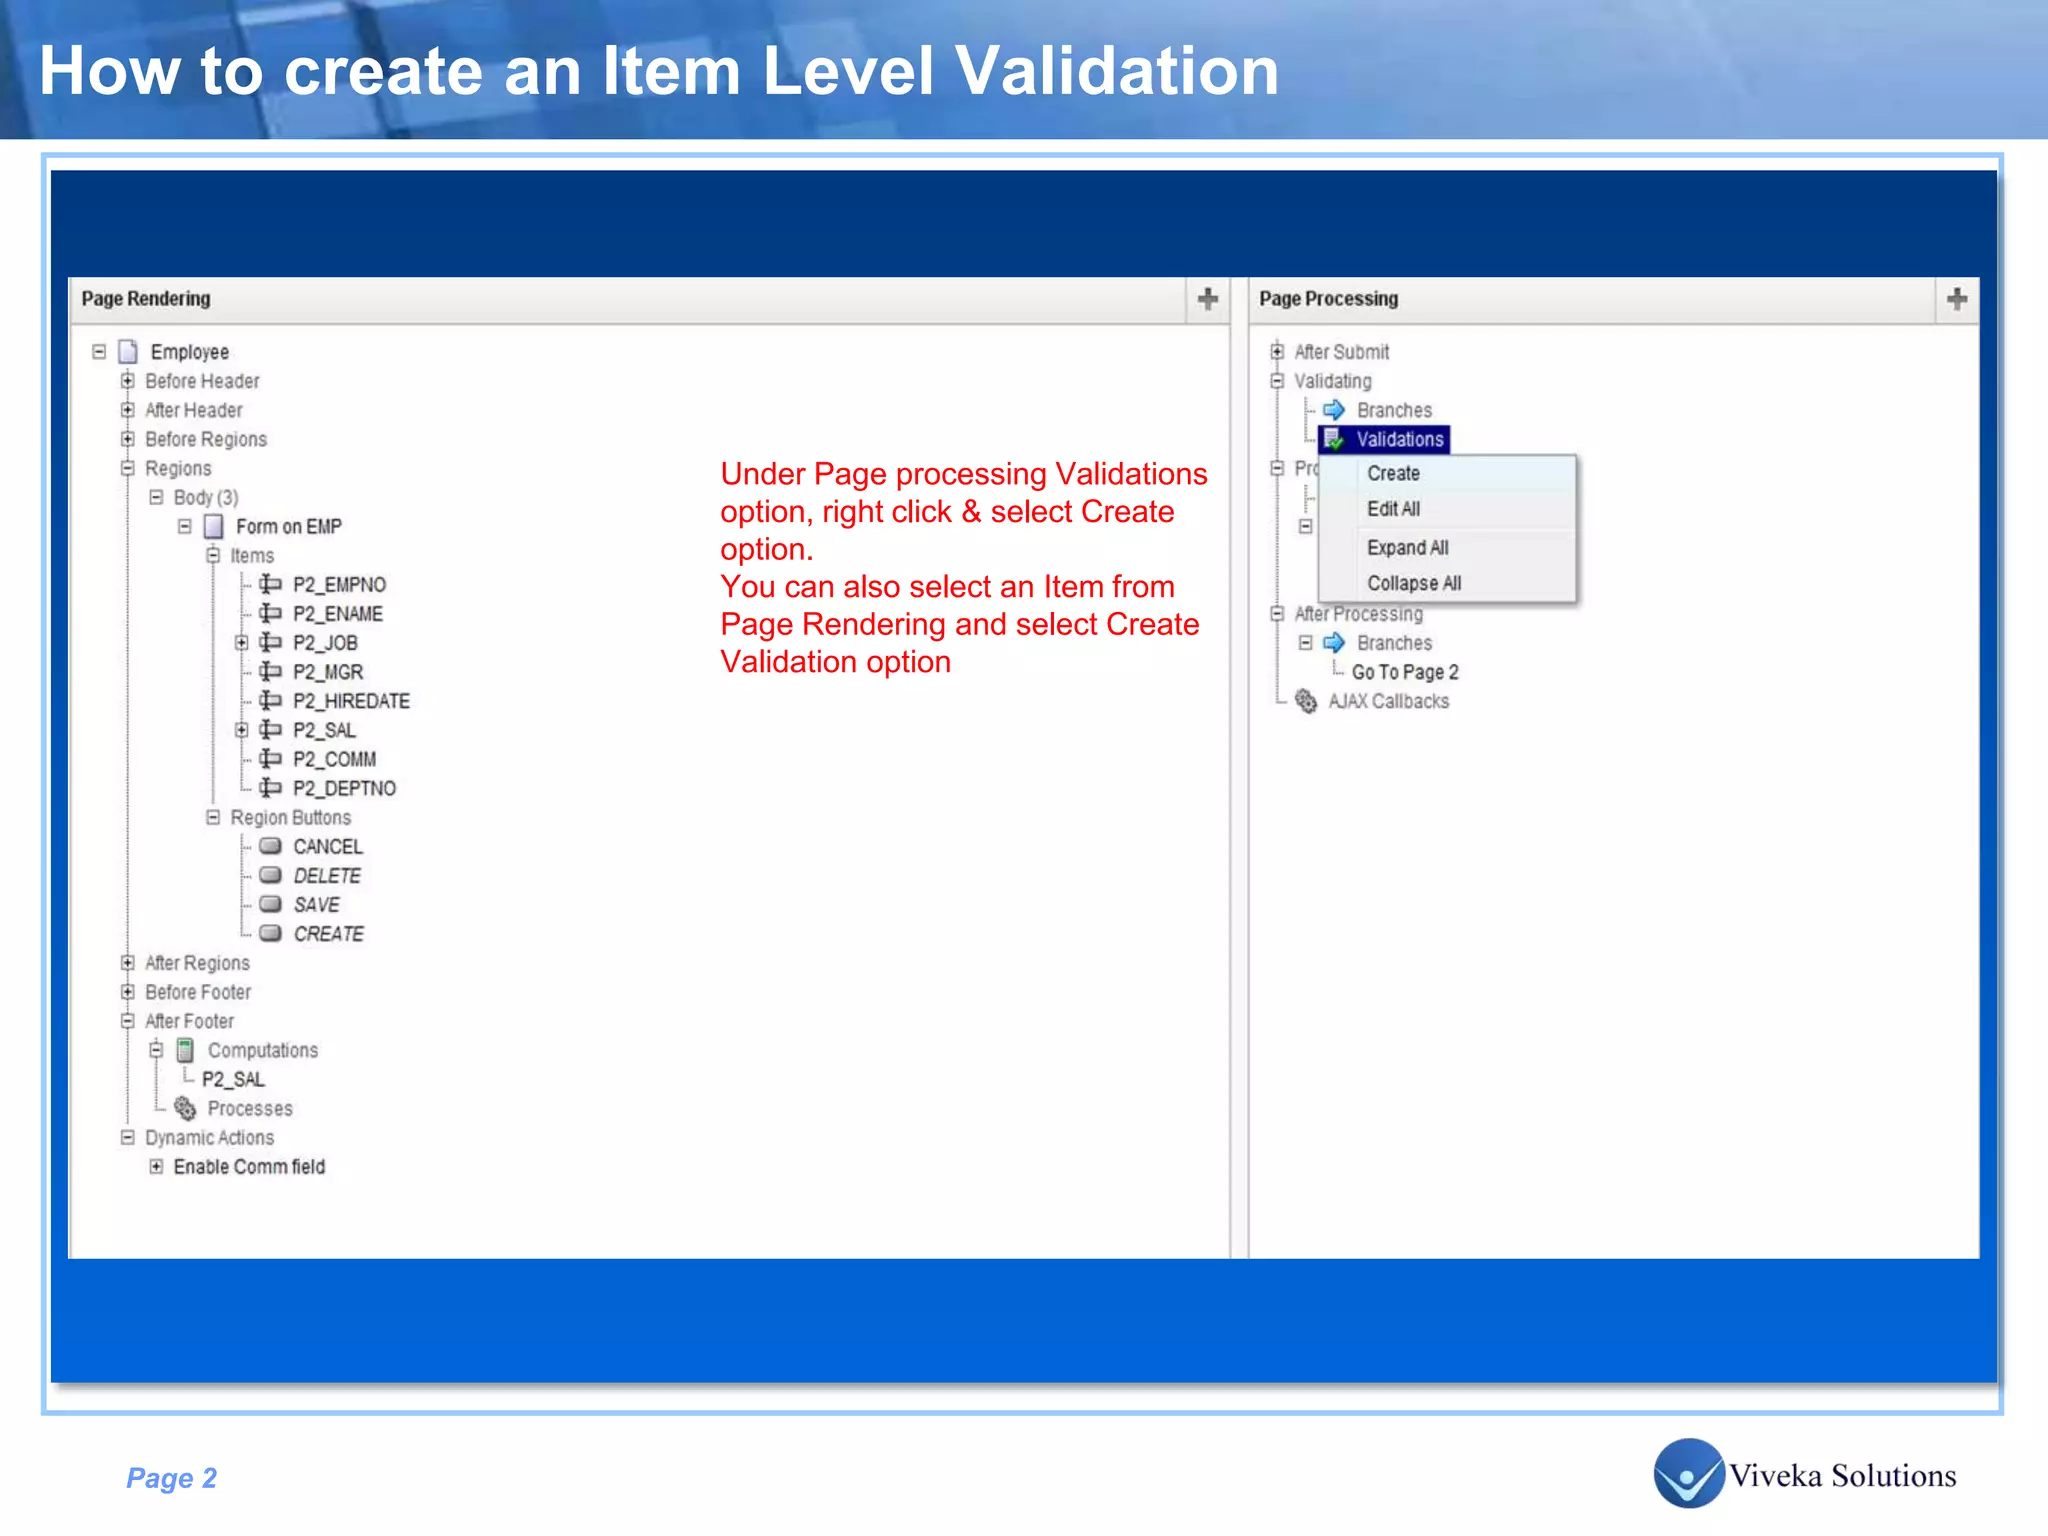Click the Form on EMP region icon
The height and width of the screenshot is (1536, 2048).
tap(213, 527)
